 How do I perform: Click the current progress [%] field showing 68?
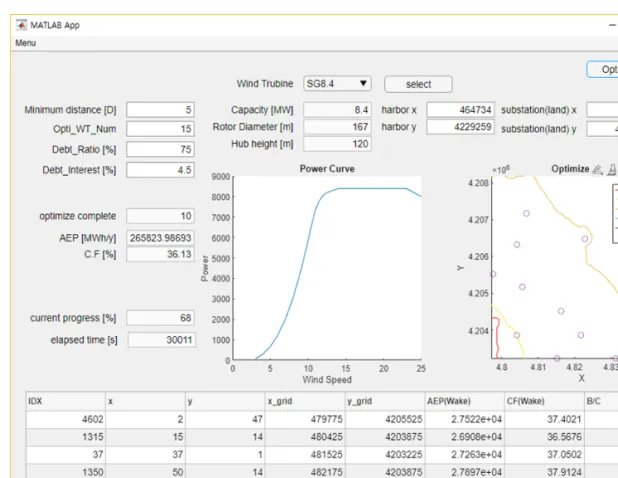point(160,318)
